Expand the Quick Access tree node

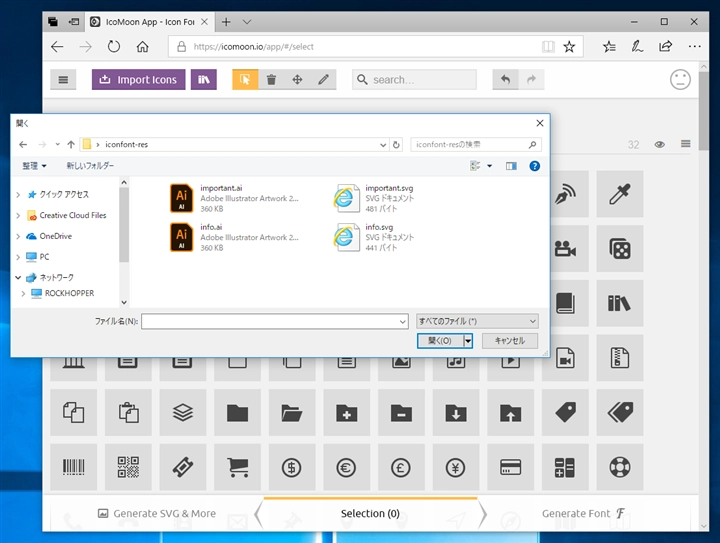(x=18, y=195)
